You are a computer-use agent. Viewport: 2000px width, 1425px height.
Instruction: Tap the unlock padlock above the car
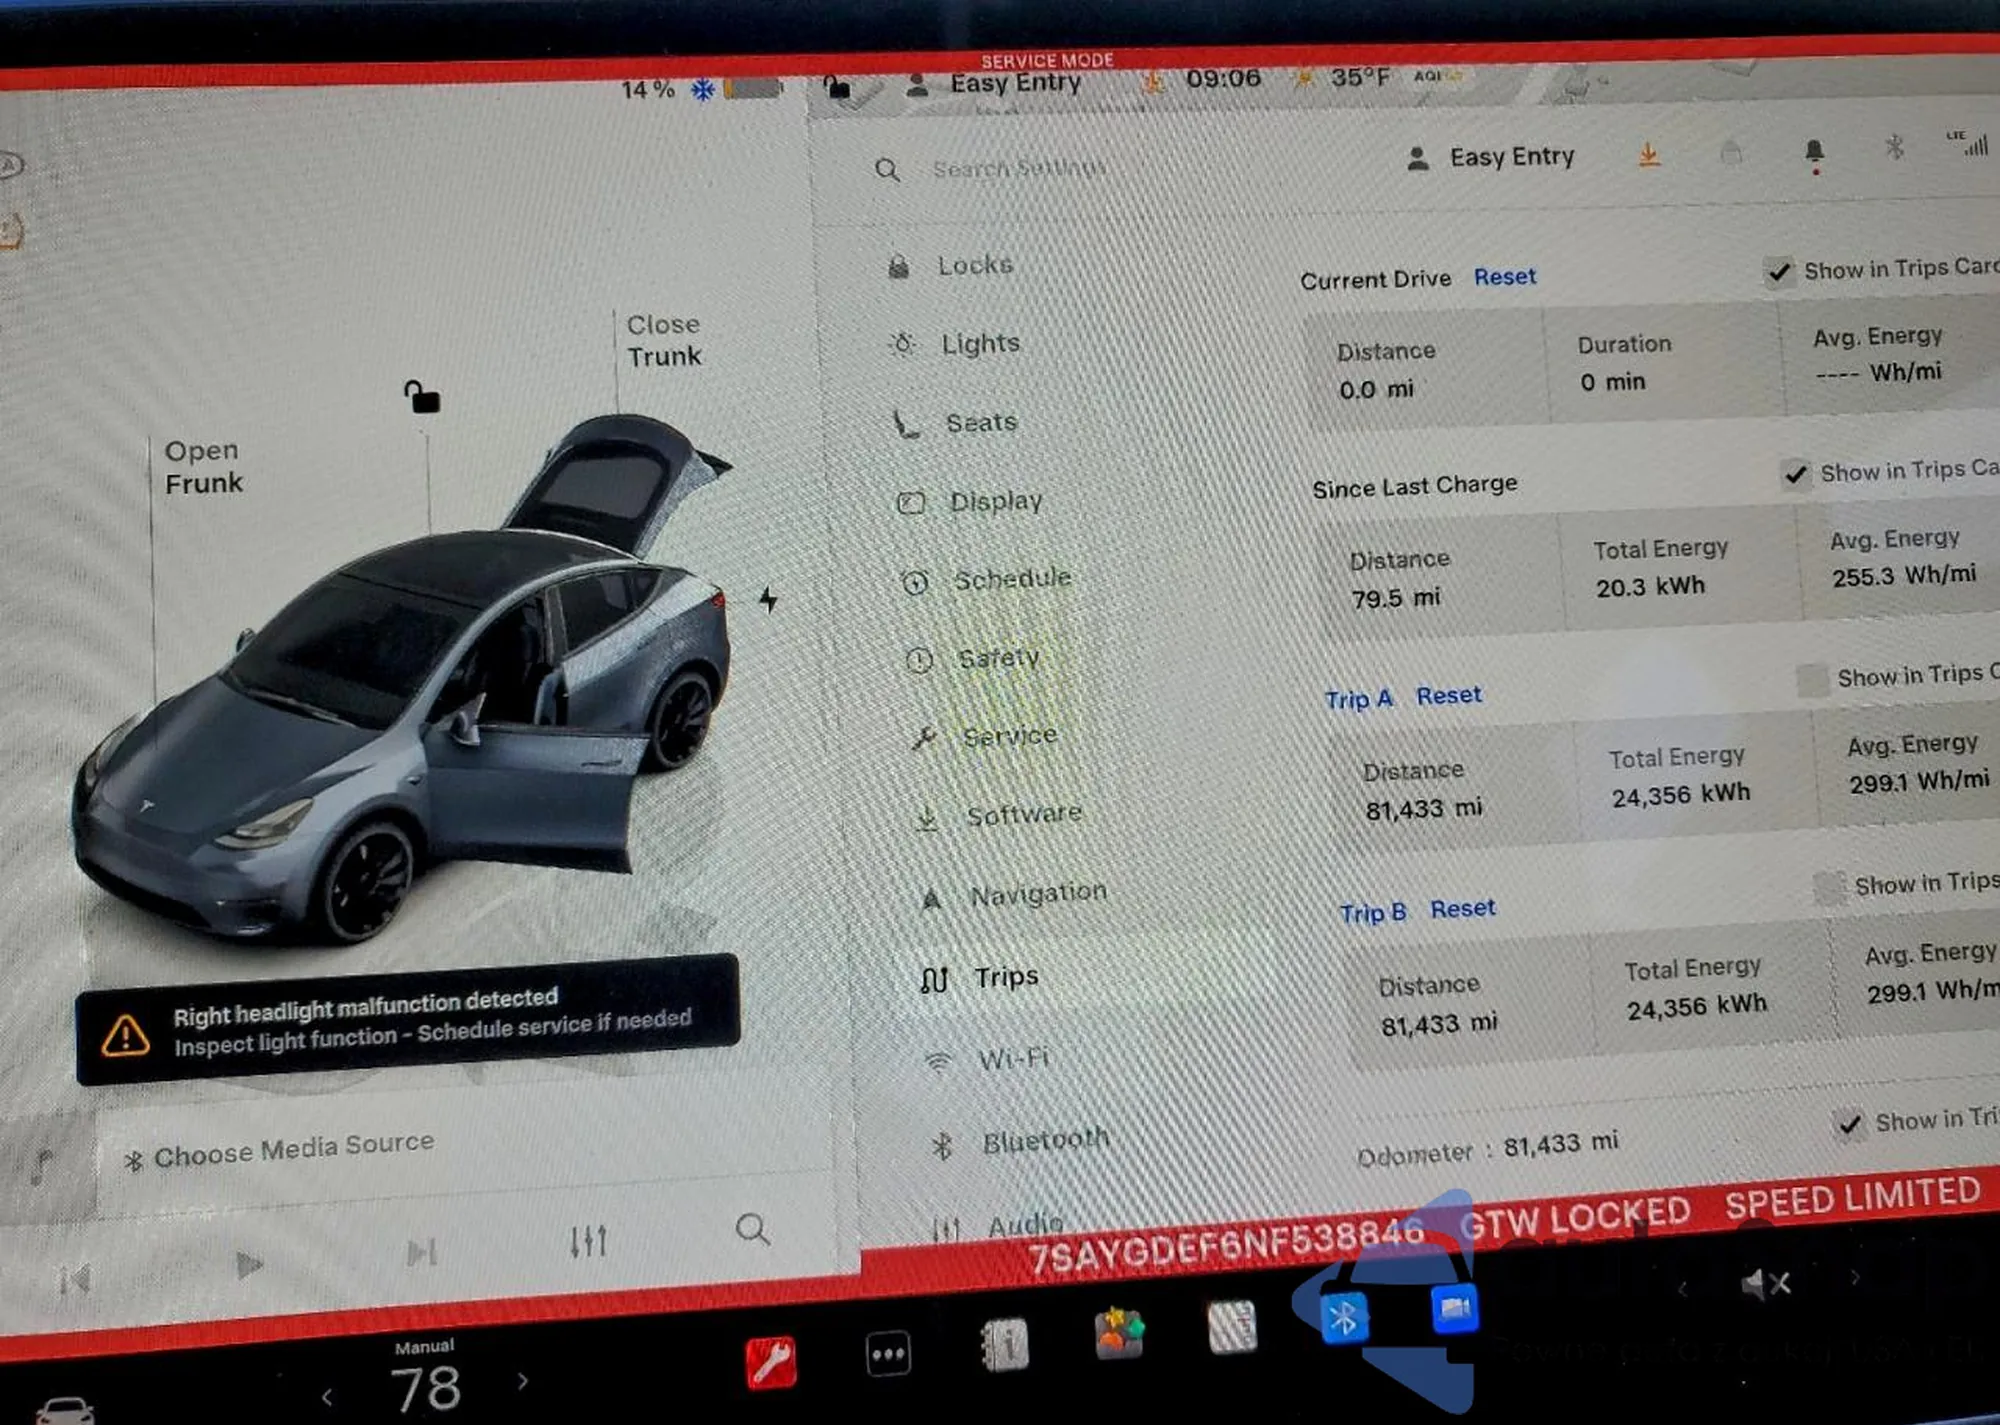click(422, 397)
